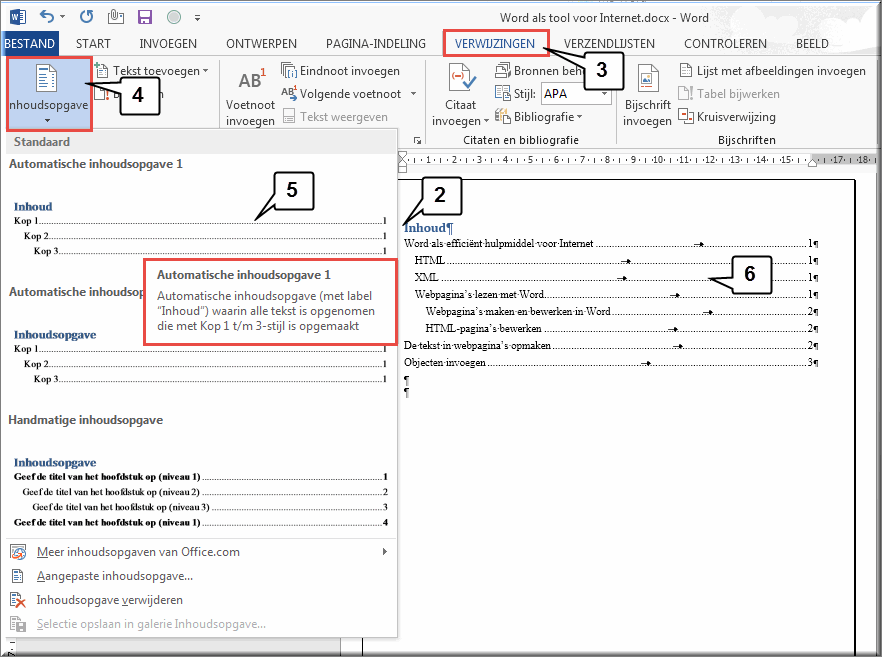Switch to the PAGINA-INDELING tab
882x657 pixels.
pyautogui.click(x=376, y=43)
